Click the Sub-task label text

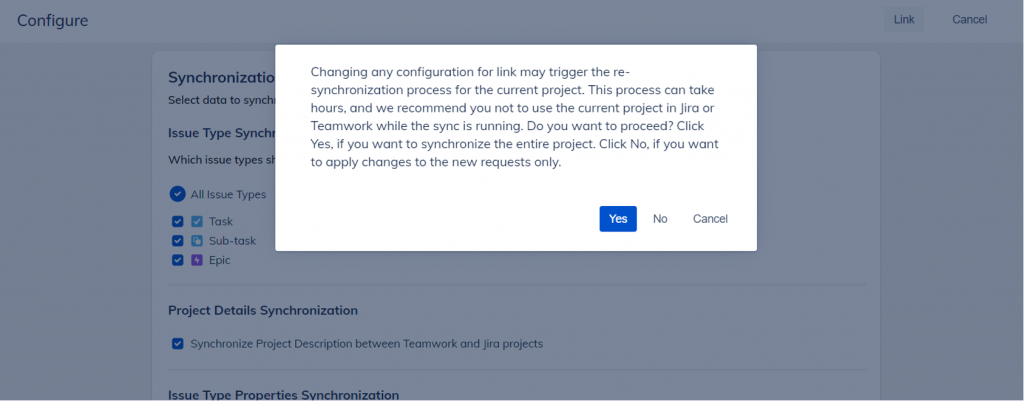point(231,241)
